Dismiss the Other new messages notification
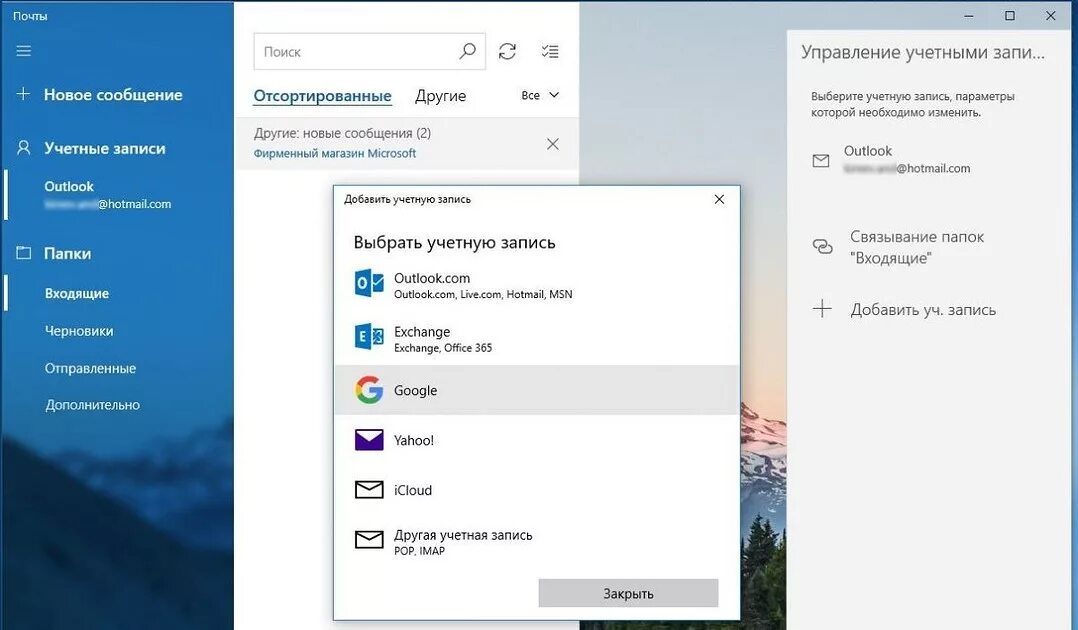Viewport: 1078px width, 630px height. tap(553, 144)
